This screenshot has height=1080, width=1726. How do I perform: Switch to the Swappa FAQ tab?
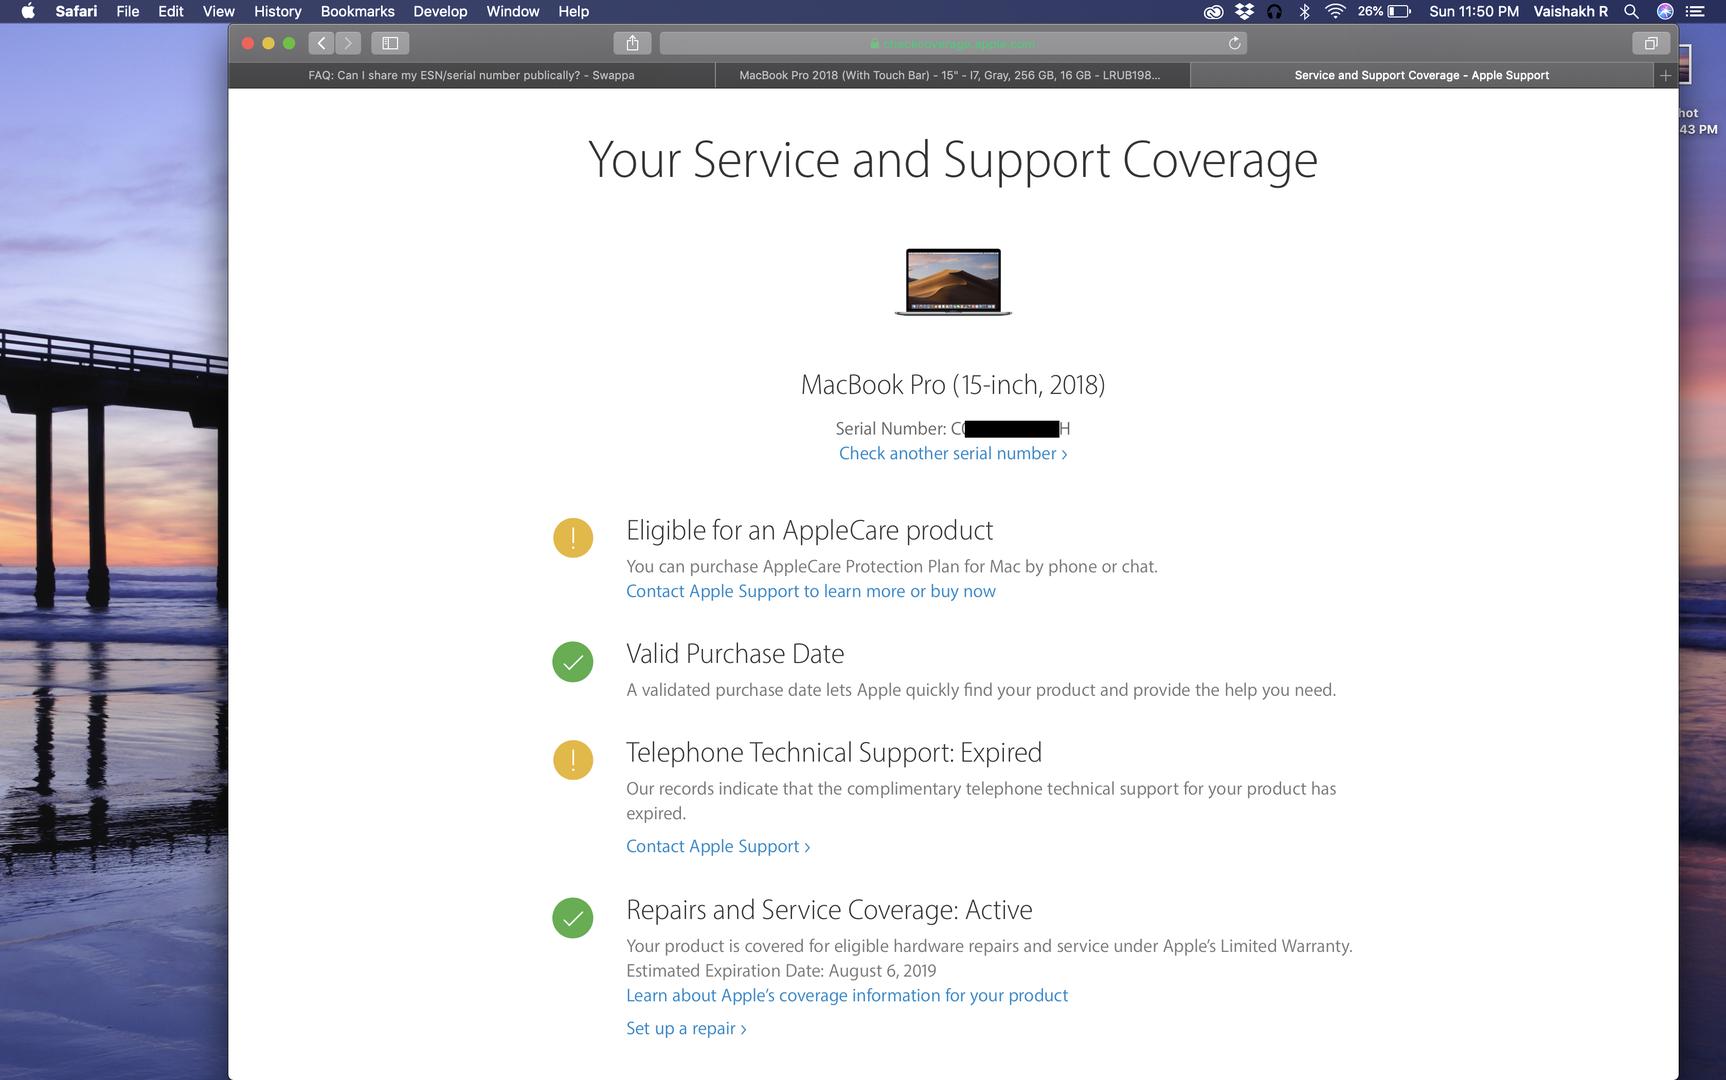pos(471,75)
